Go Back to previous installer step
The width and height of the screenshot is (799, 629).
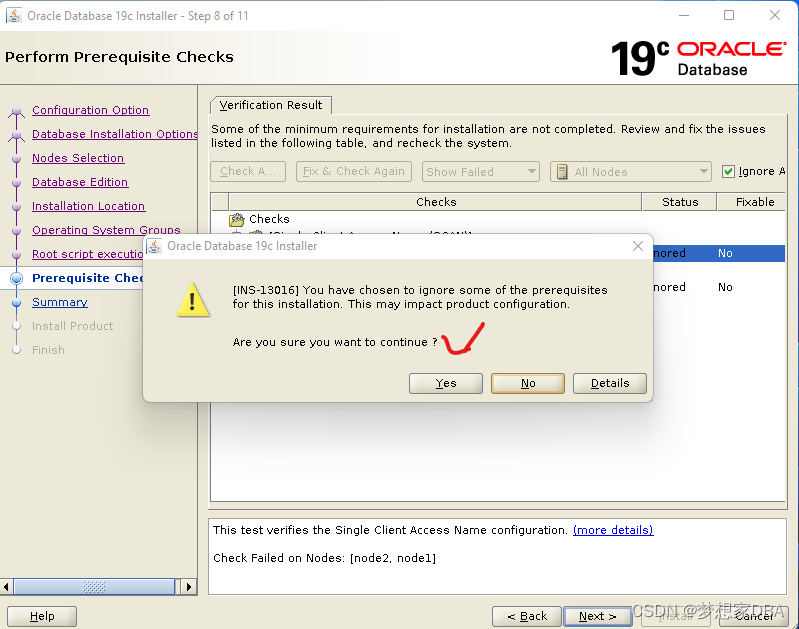pos(526,616)
